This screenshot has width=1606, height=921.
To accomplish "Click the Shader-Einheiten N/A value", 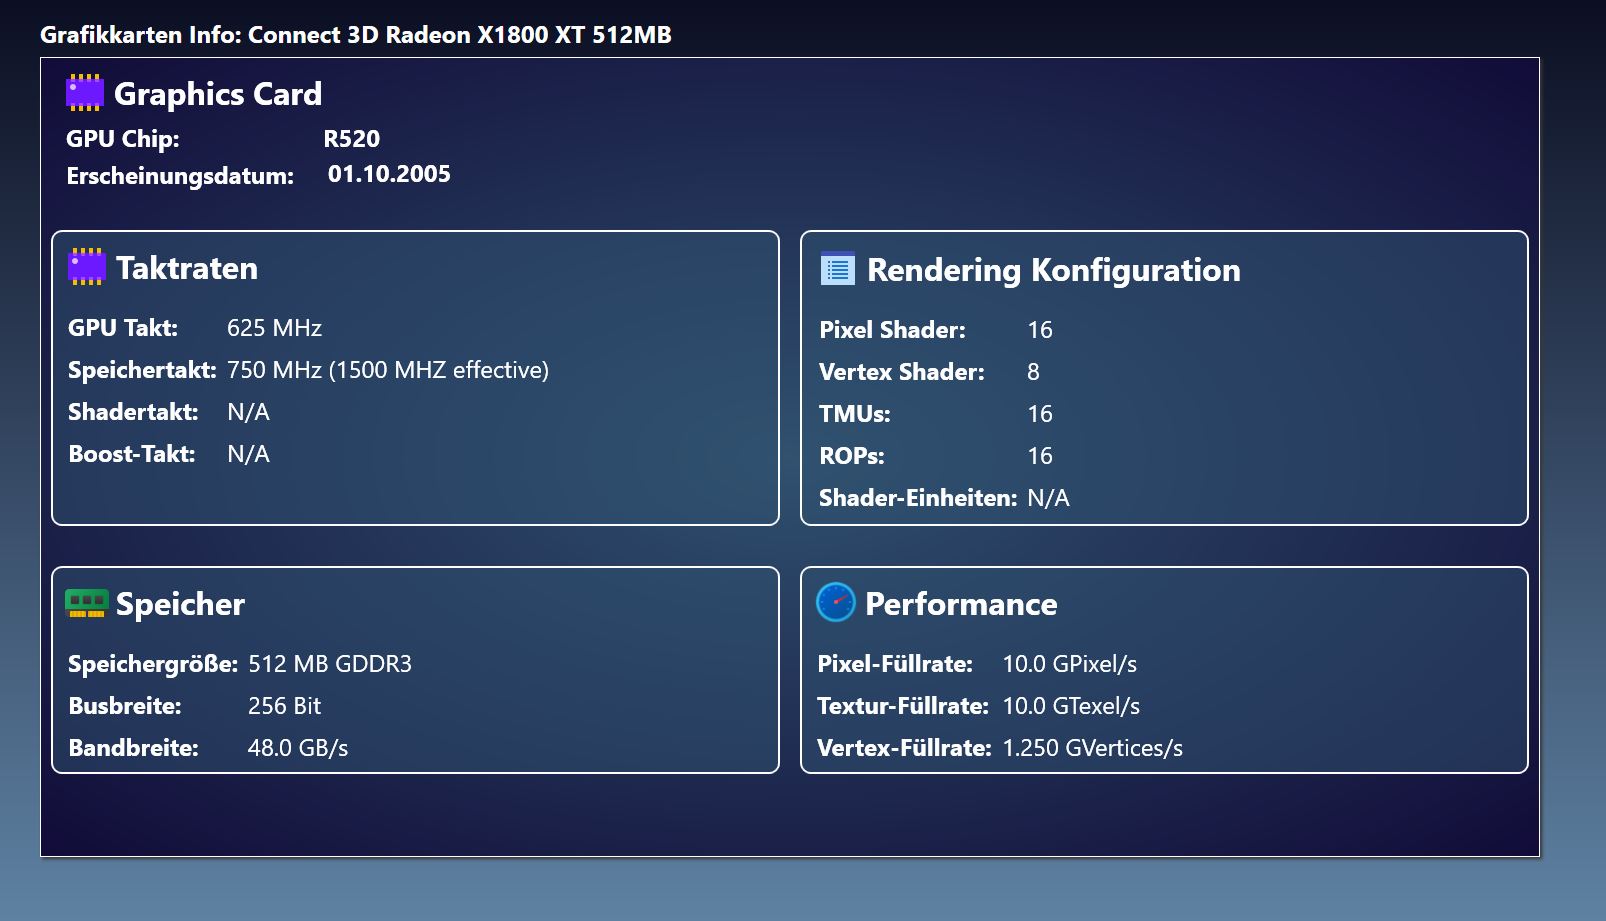I will [x=1048, y=498].
